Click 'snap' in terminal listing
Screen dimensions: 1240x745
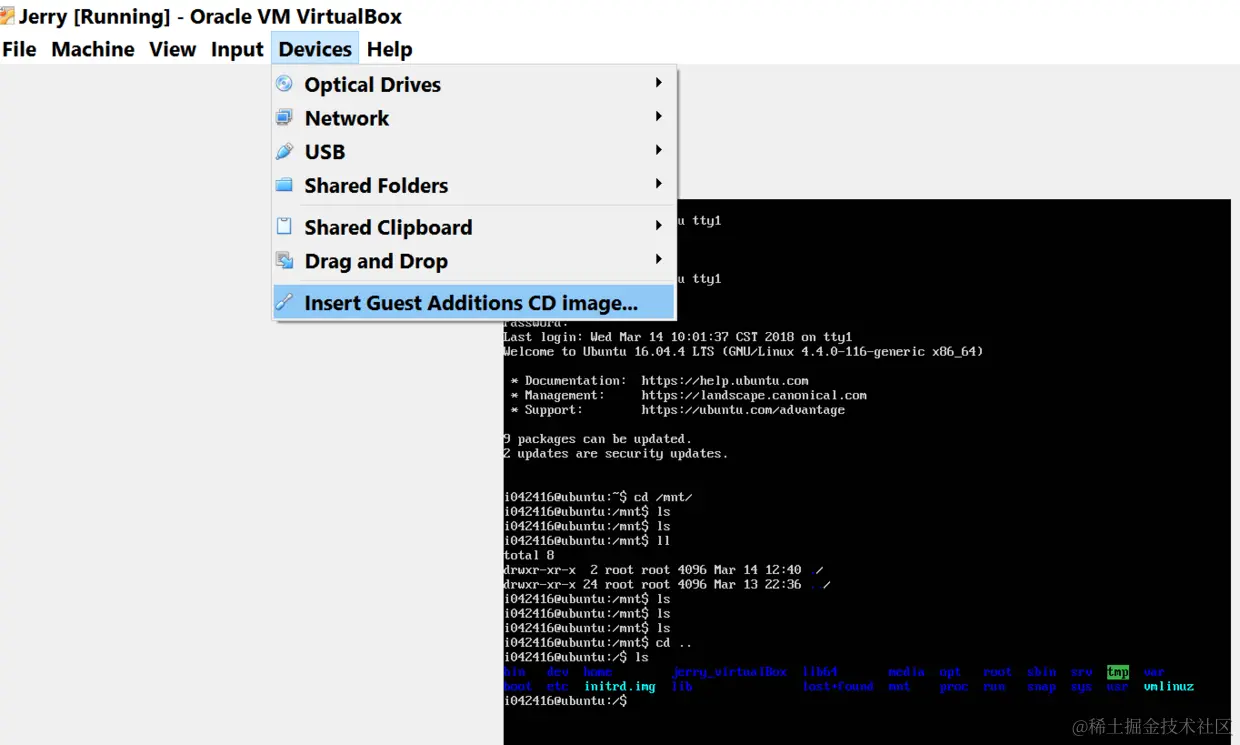pyautogui.click(x=1041, y=687)
